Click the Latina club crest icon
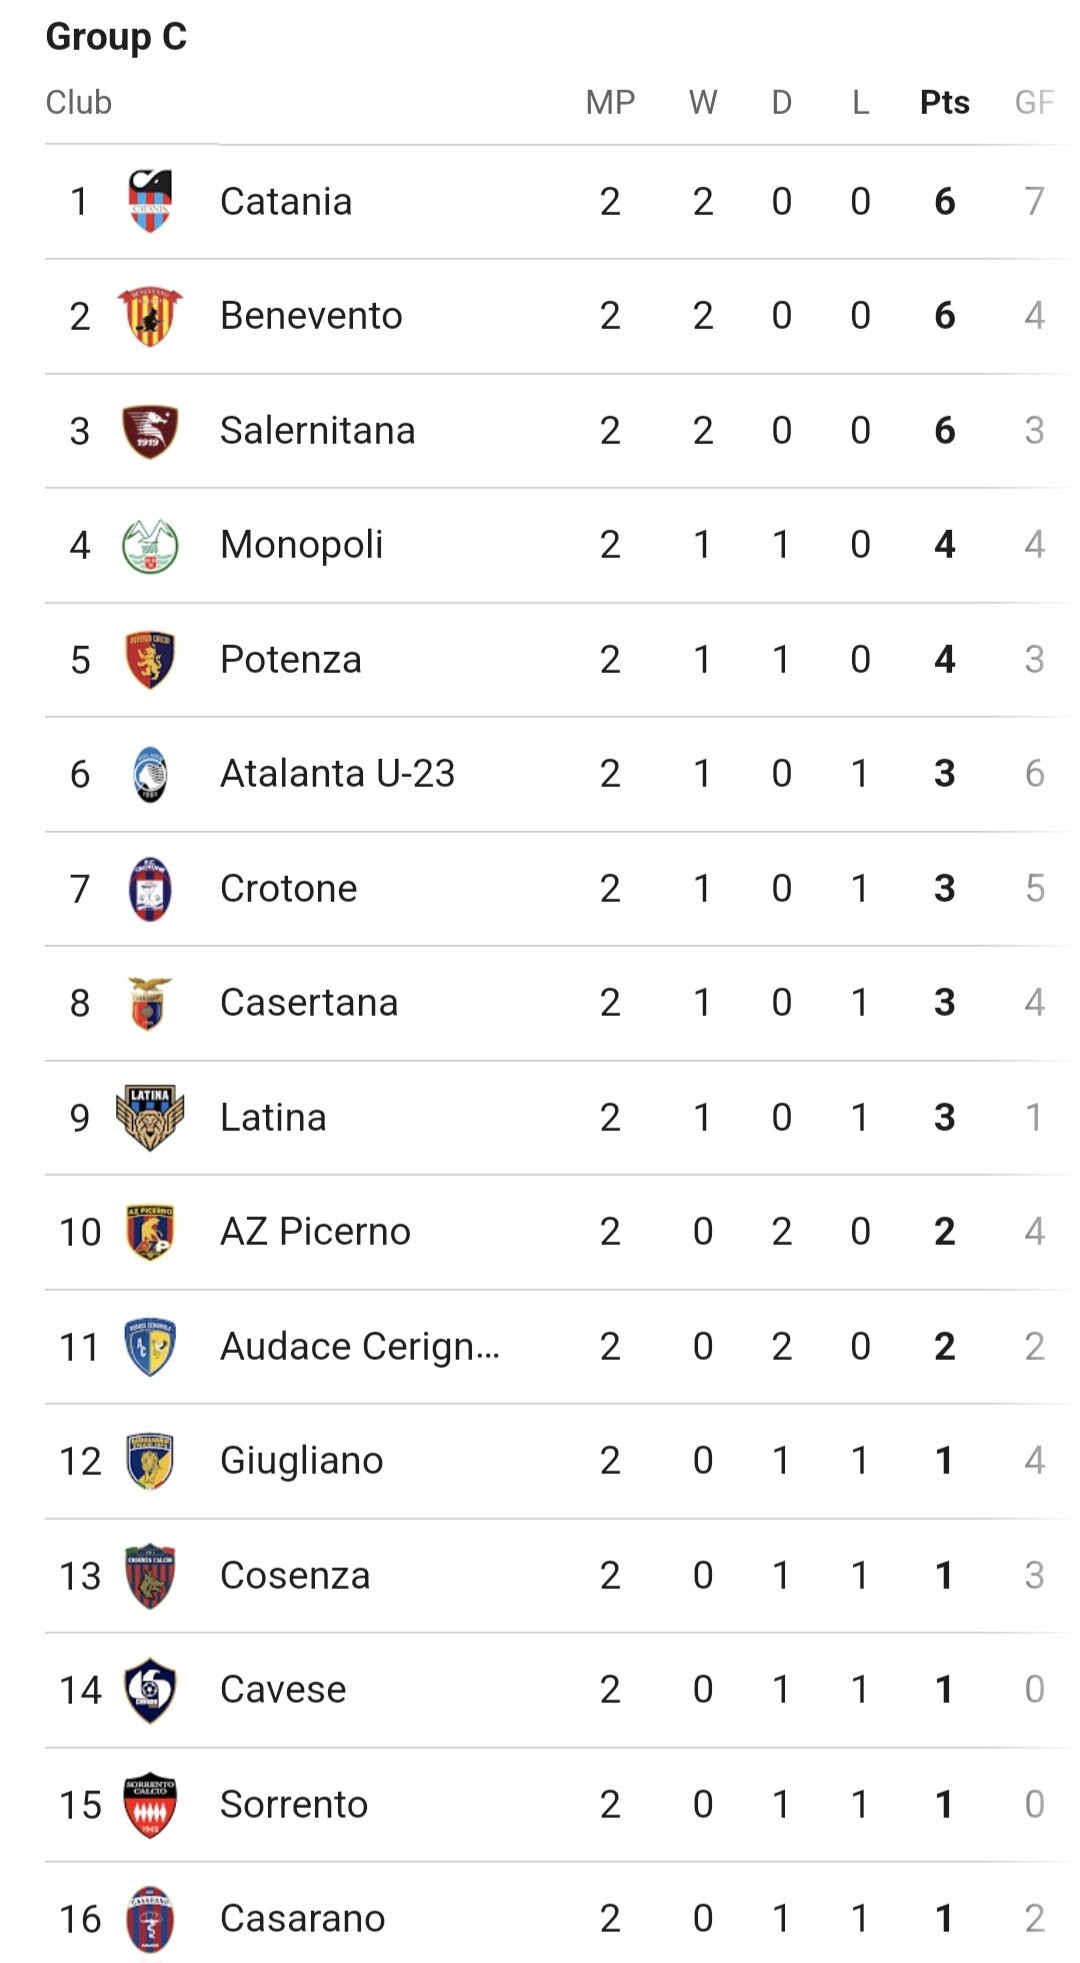 (150, 1117)
